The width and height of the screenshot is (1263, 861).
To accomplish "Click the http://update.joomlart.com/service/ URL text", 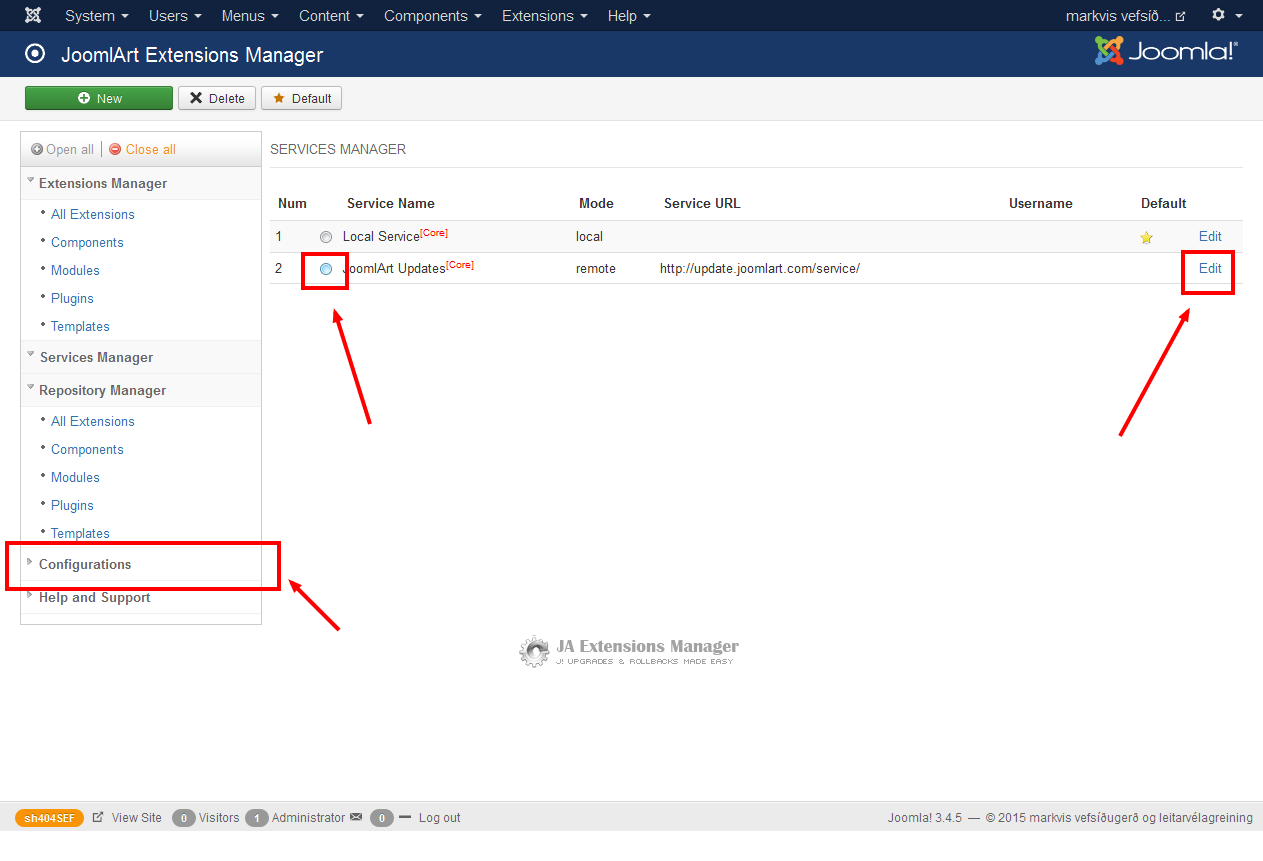I will 759,268.
